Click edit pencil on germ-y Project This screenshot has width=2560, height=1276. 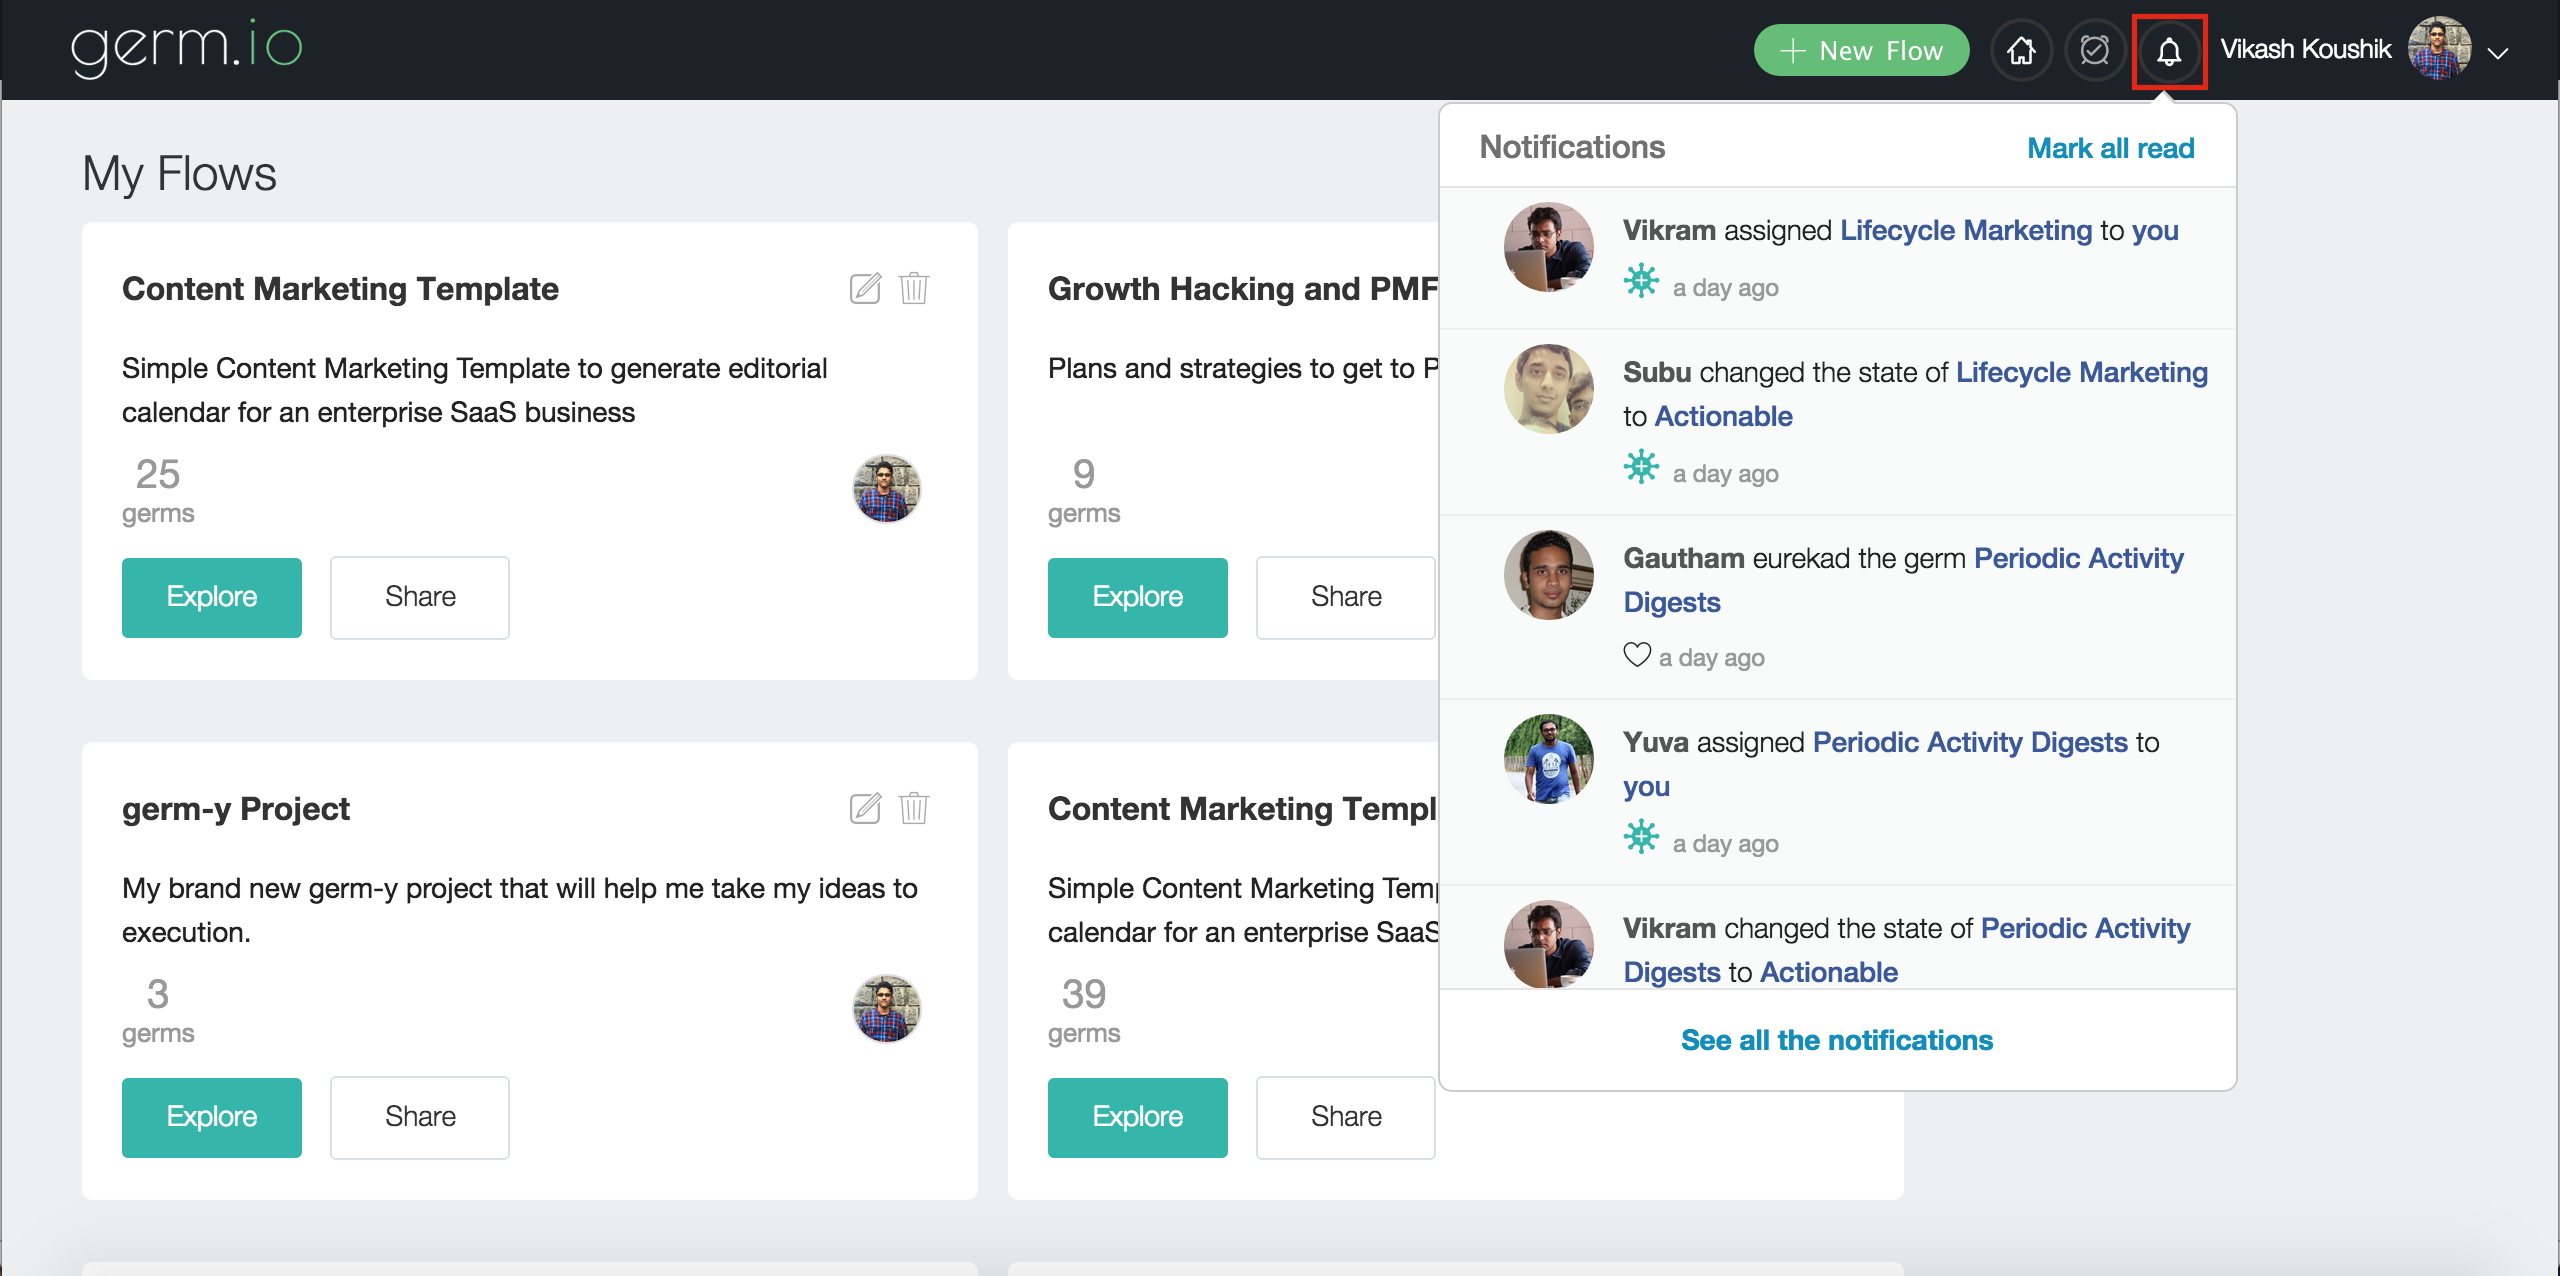click(865, 808)
